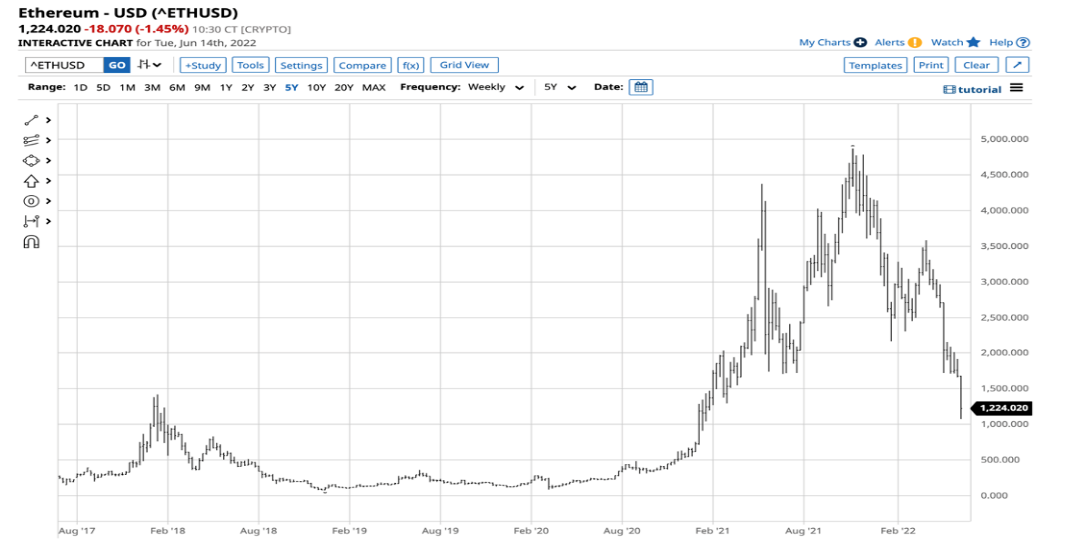Set range to 6M

pos(177,87)
